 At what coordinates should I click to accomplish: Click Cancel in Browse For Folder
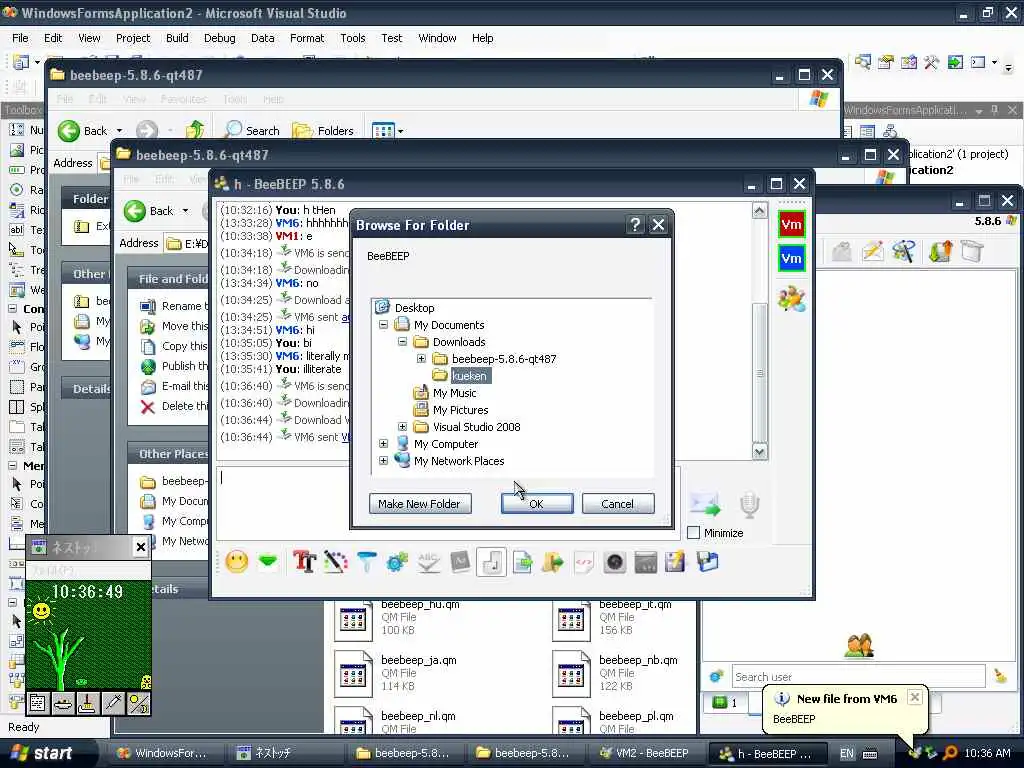click(618, 504)
